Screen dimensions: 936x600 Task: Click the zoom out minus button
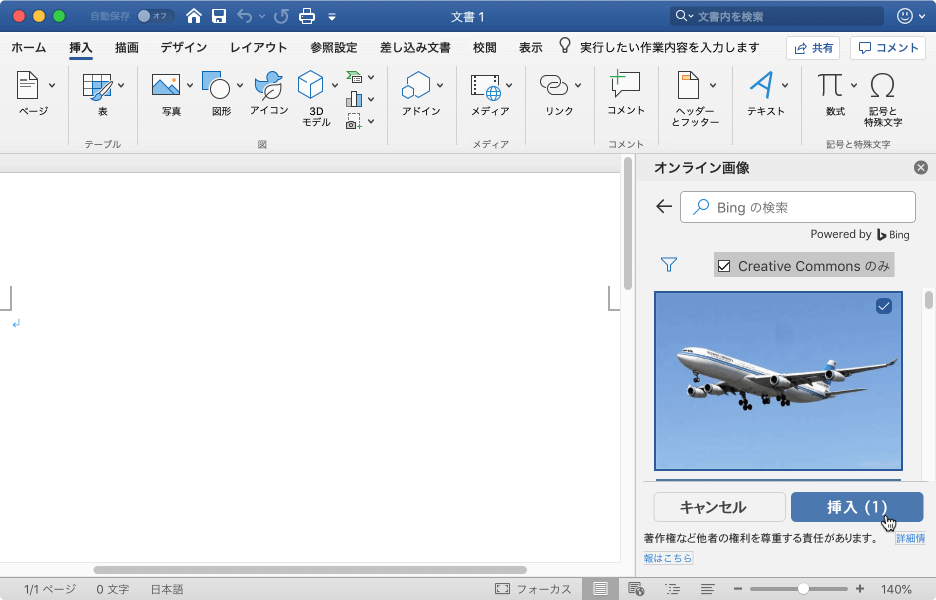[x=738, y=589]
